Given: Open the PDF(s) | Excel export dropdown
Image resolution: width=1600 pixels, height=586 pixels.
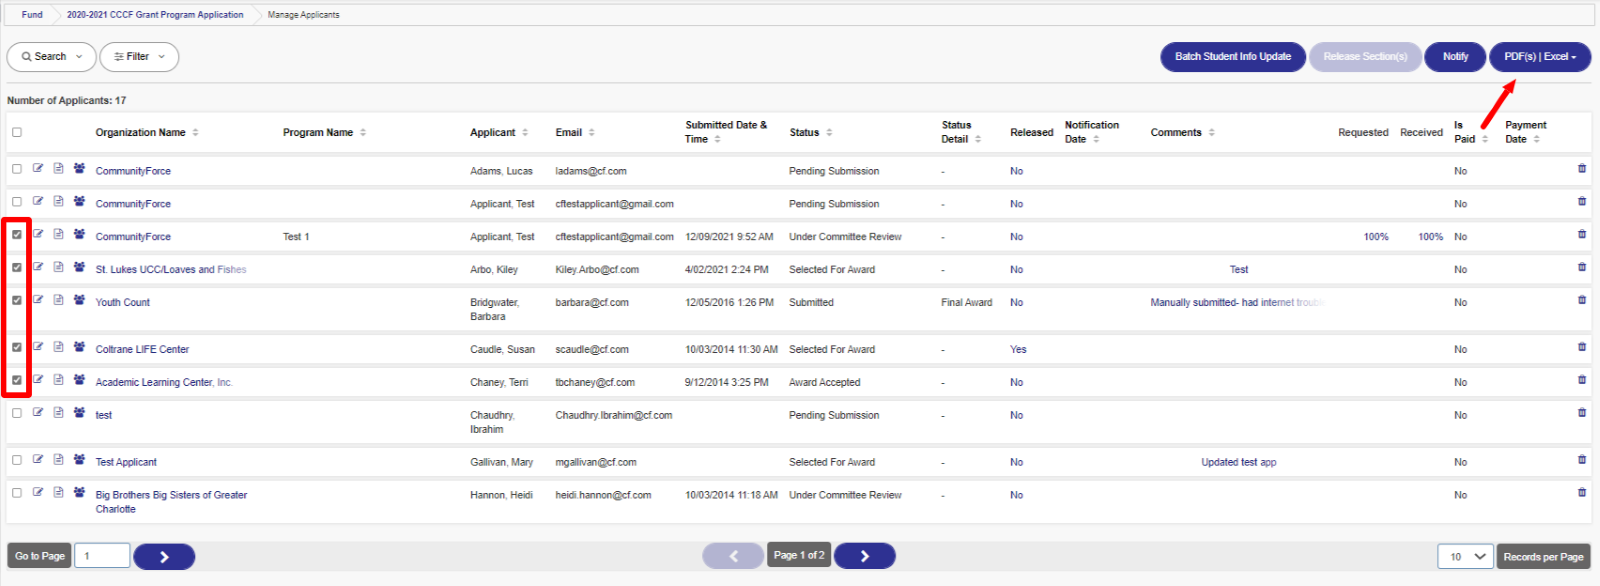Looking at the screenshot, I should tap(1539, 57).
